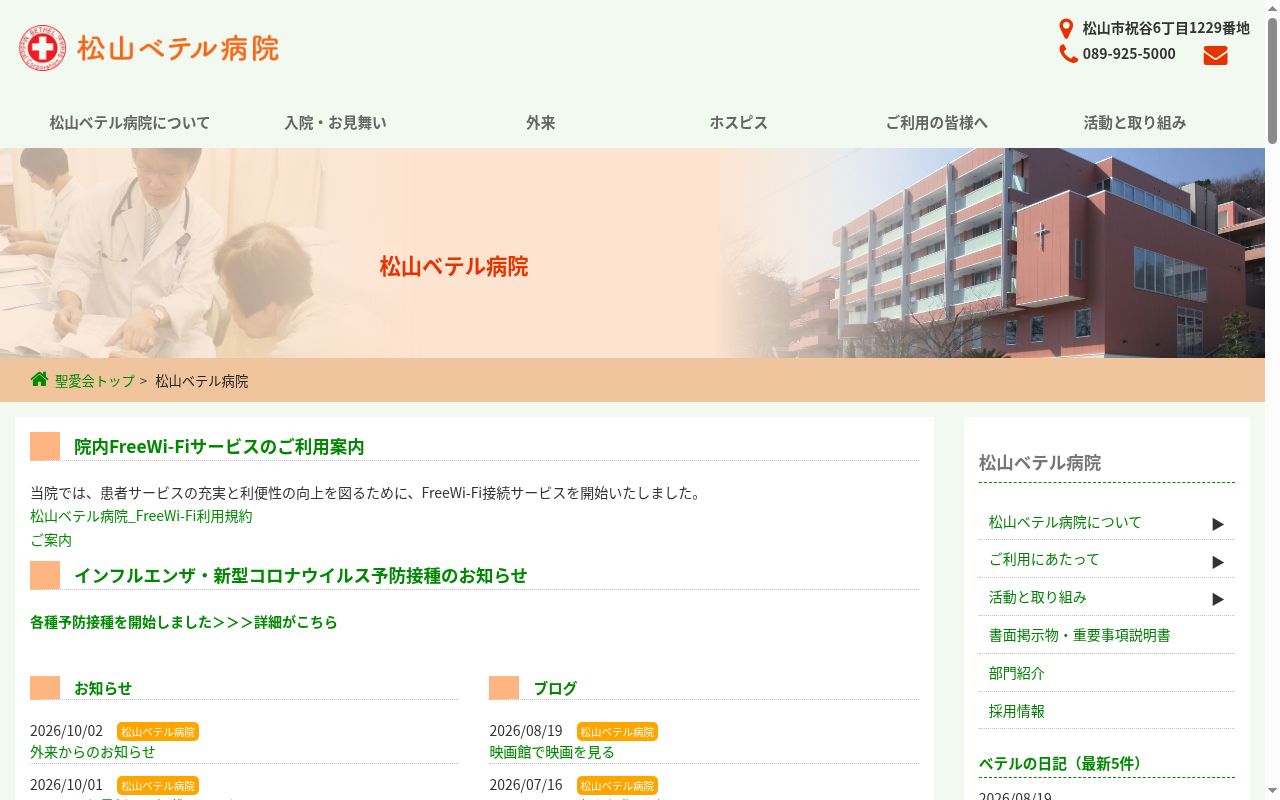Screen dimensions: 1280x800
Task: Open 書面掲示物・重要事項説明書 sidebar link
Action: (x=1079, y=635)
